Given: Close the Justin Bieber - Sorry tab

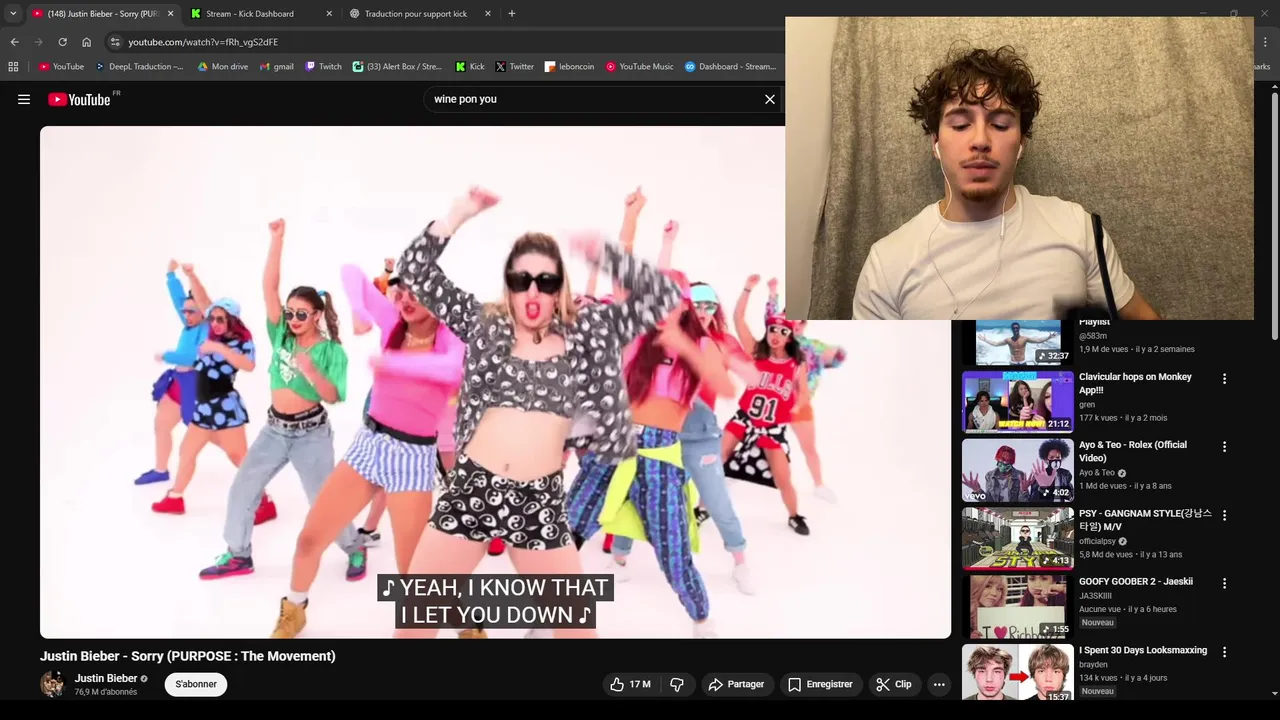Looking at the screenshot, I should [170, 14].
